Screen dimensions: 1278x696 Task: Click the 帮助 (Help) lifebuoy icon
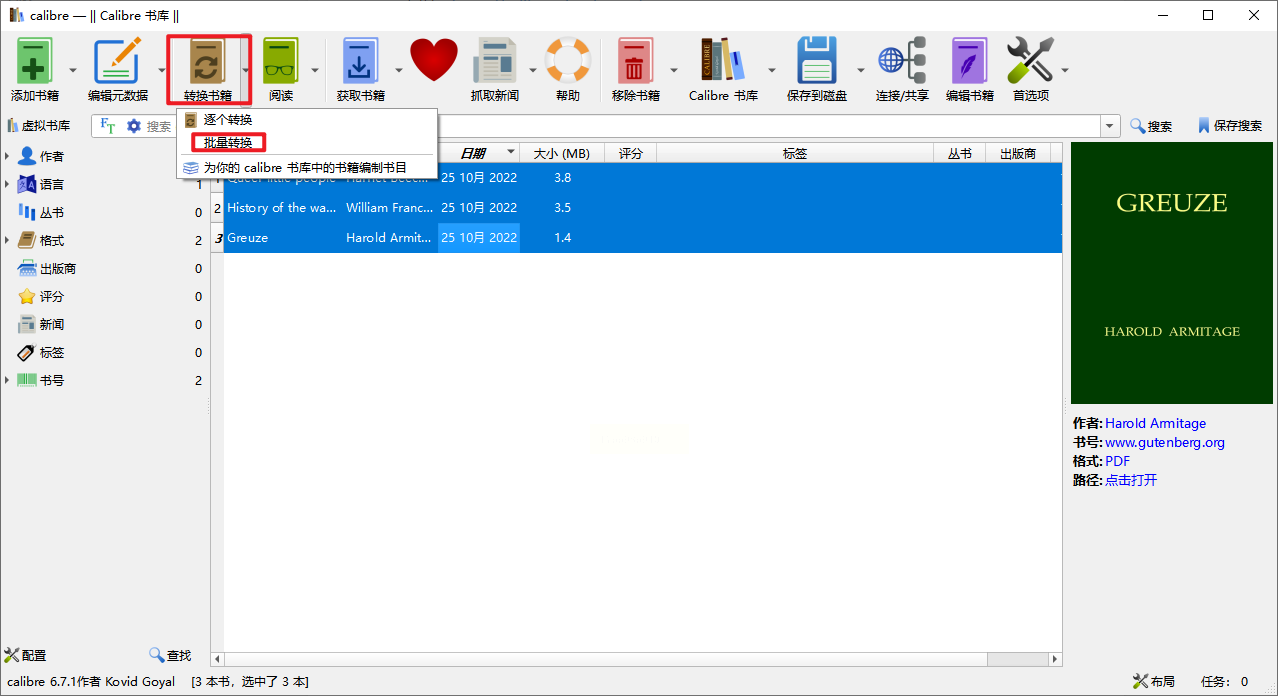point(567,62)
